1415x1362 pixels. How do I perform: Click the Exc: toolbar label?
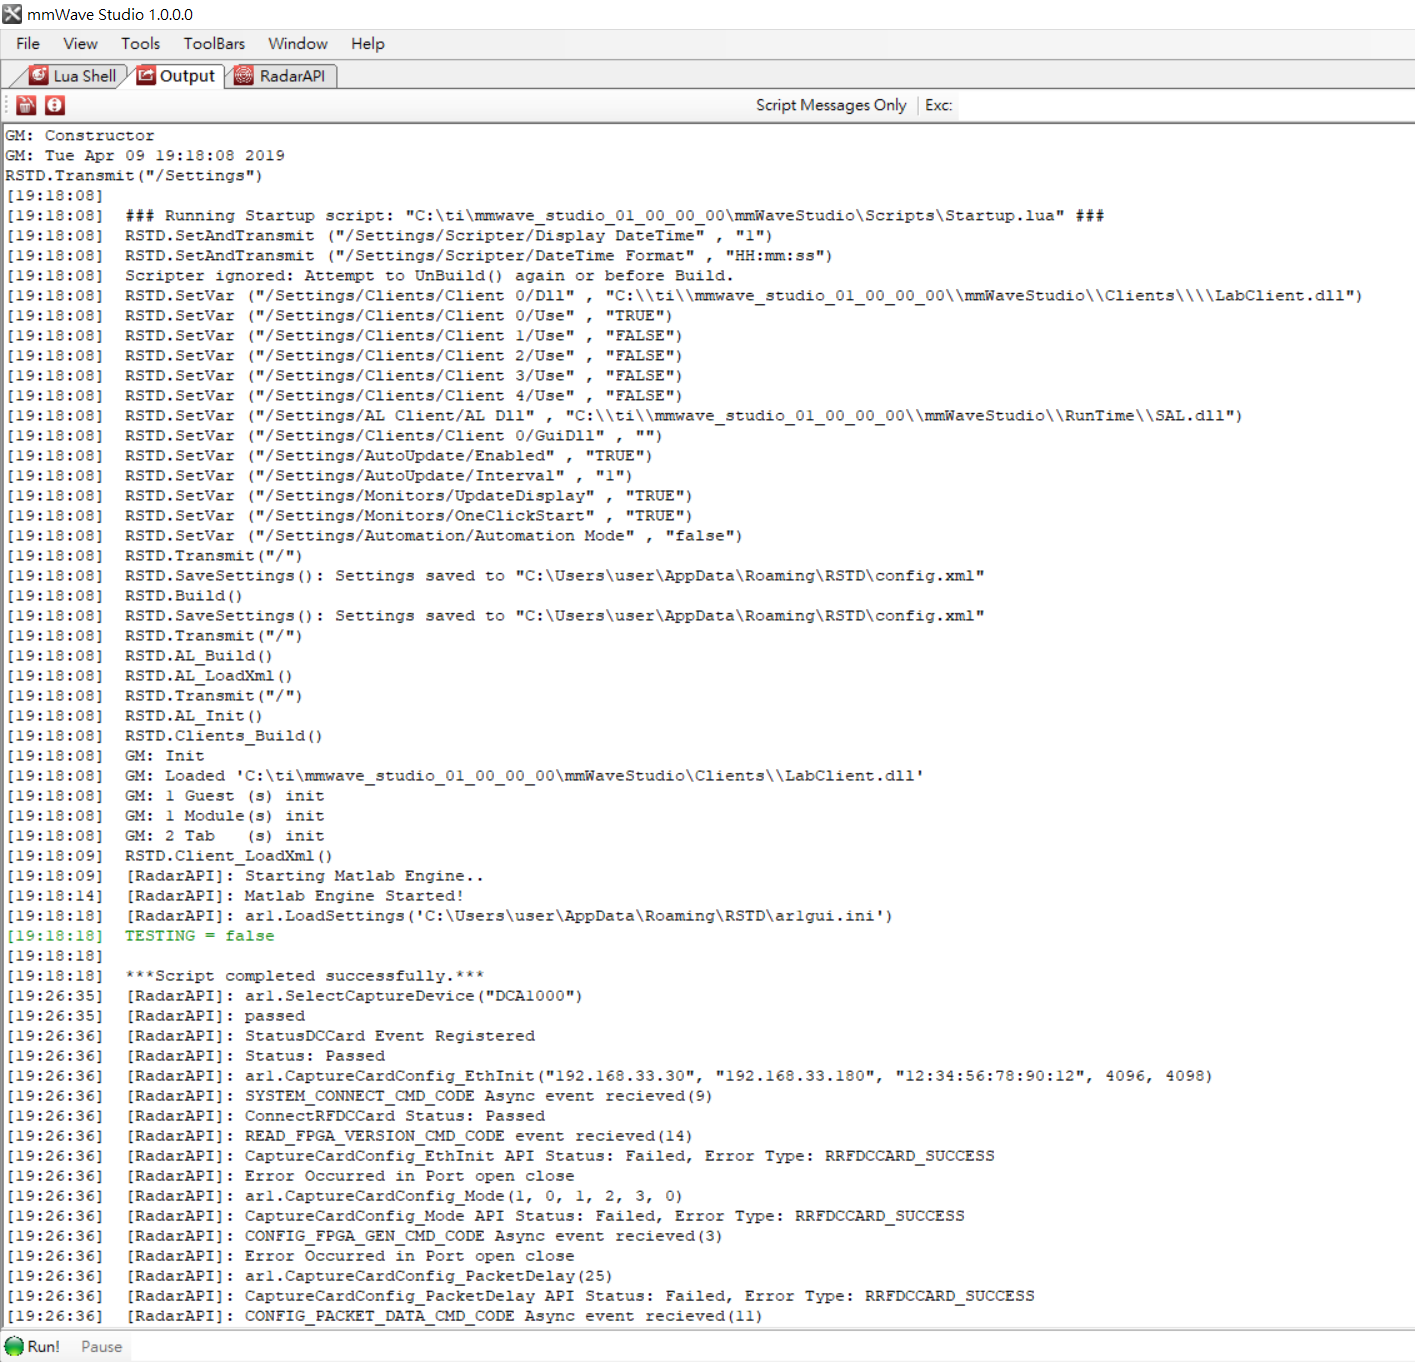click(938, 105)
